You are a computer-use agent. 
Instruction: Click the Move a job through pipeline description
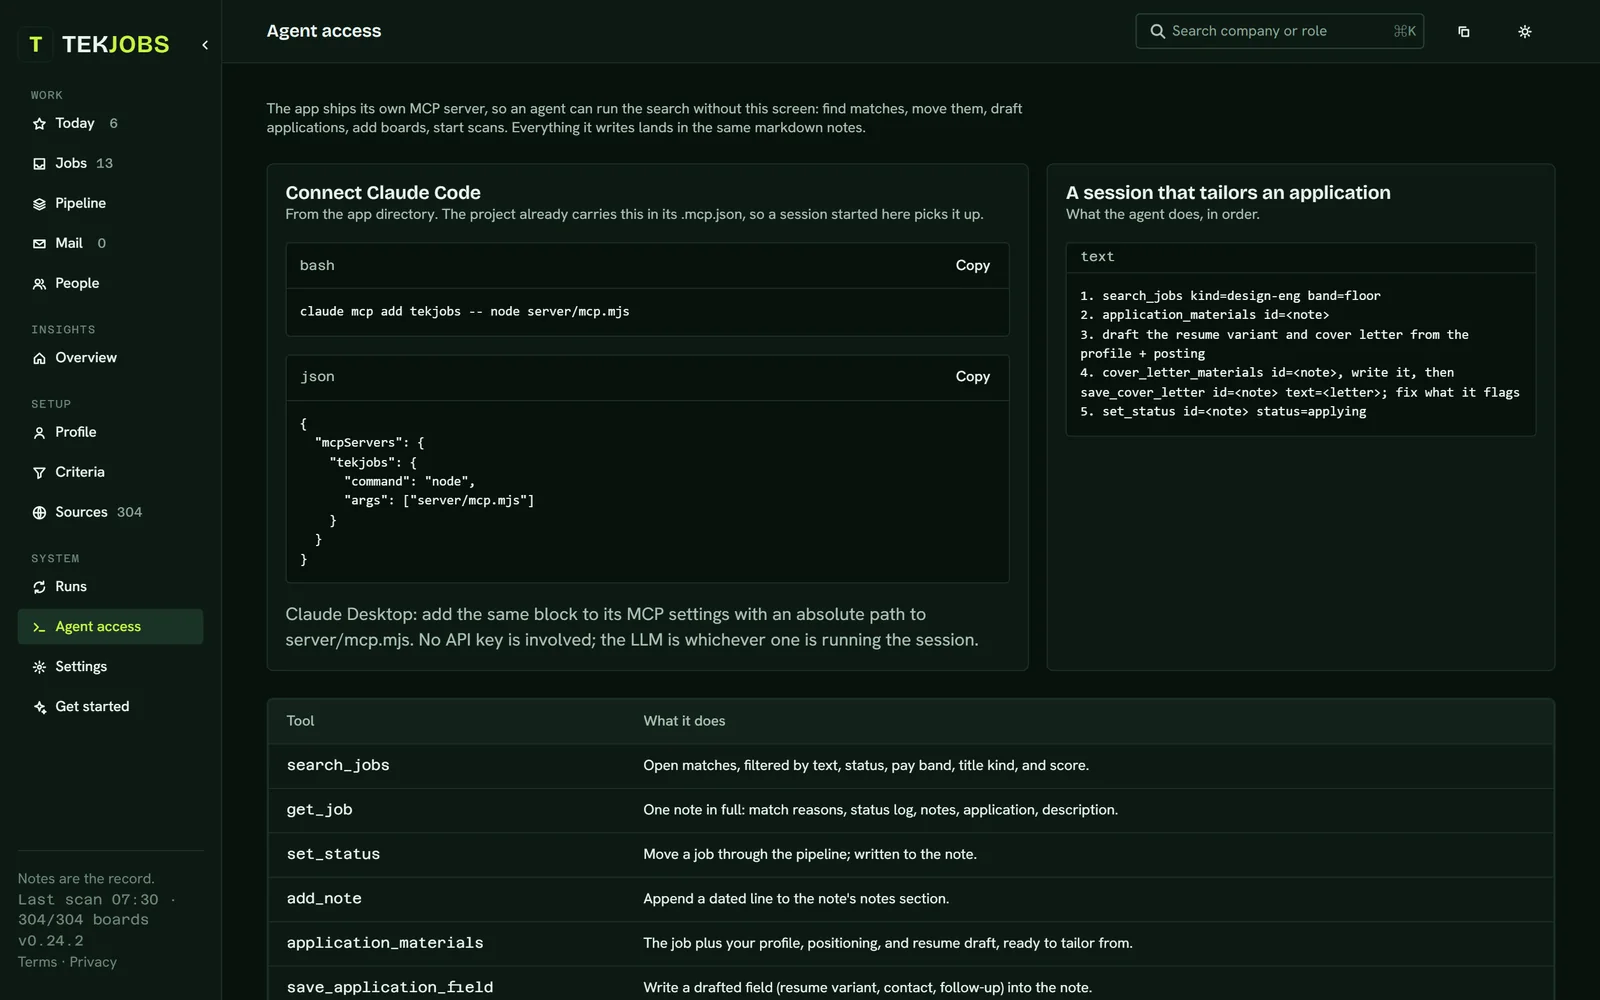coord(810,854)
